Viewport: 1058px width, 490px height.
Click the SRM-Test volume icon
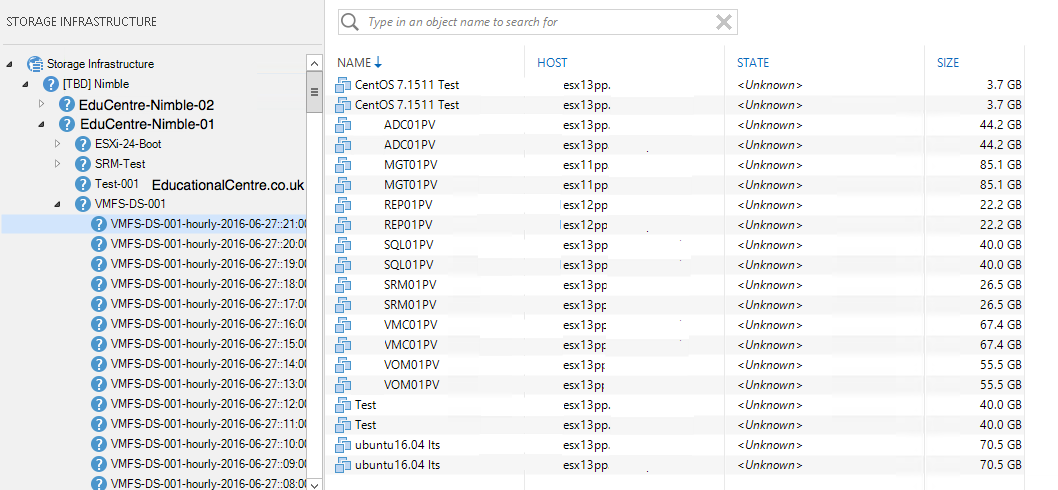[x=83, y=164]
